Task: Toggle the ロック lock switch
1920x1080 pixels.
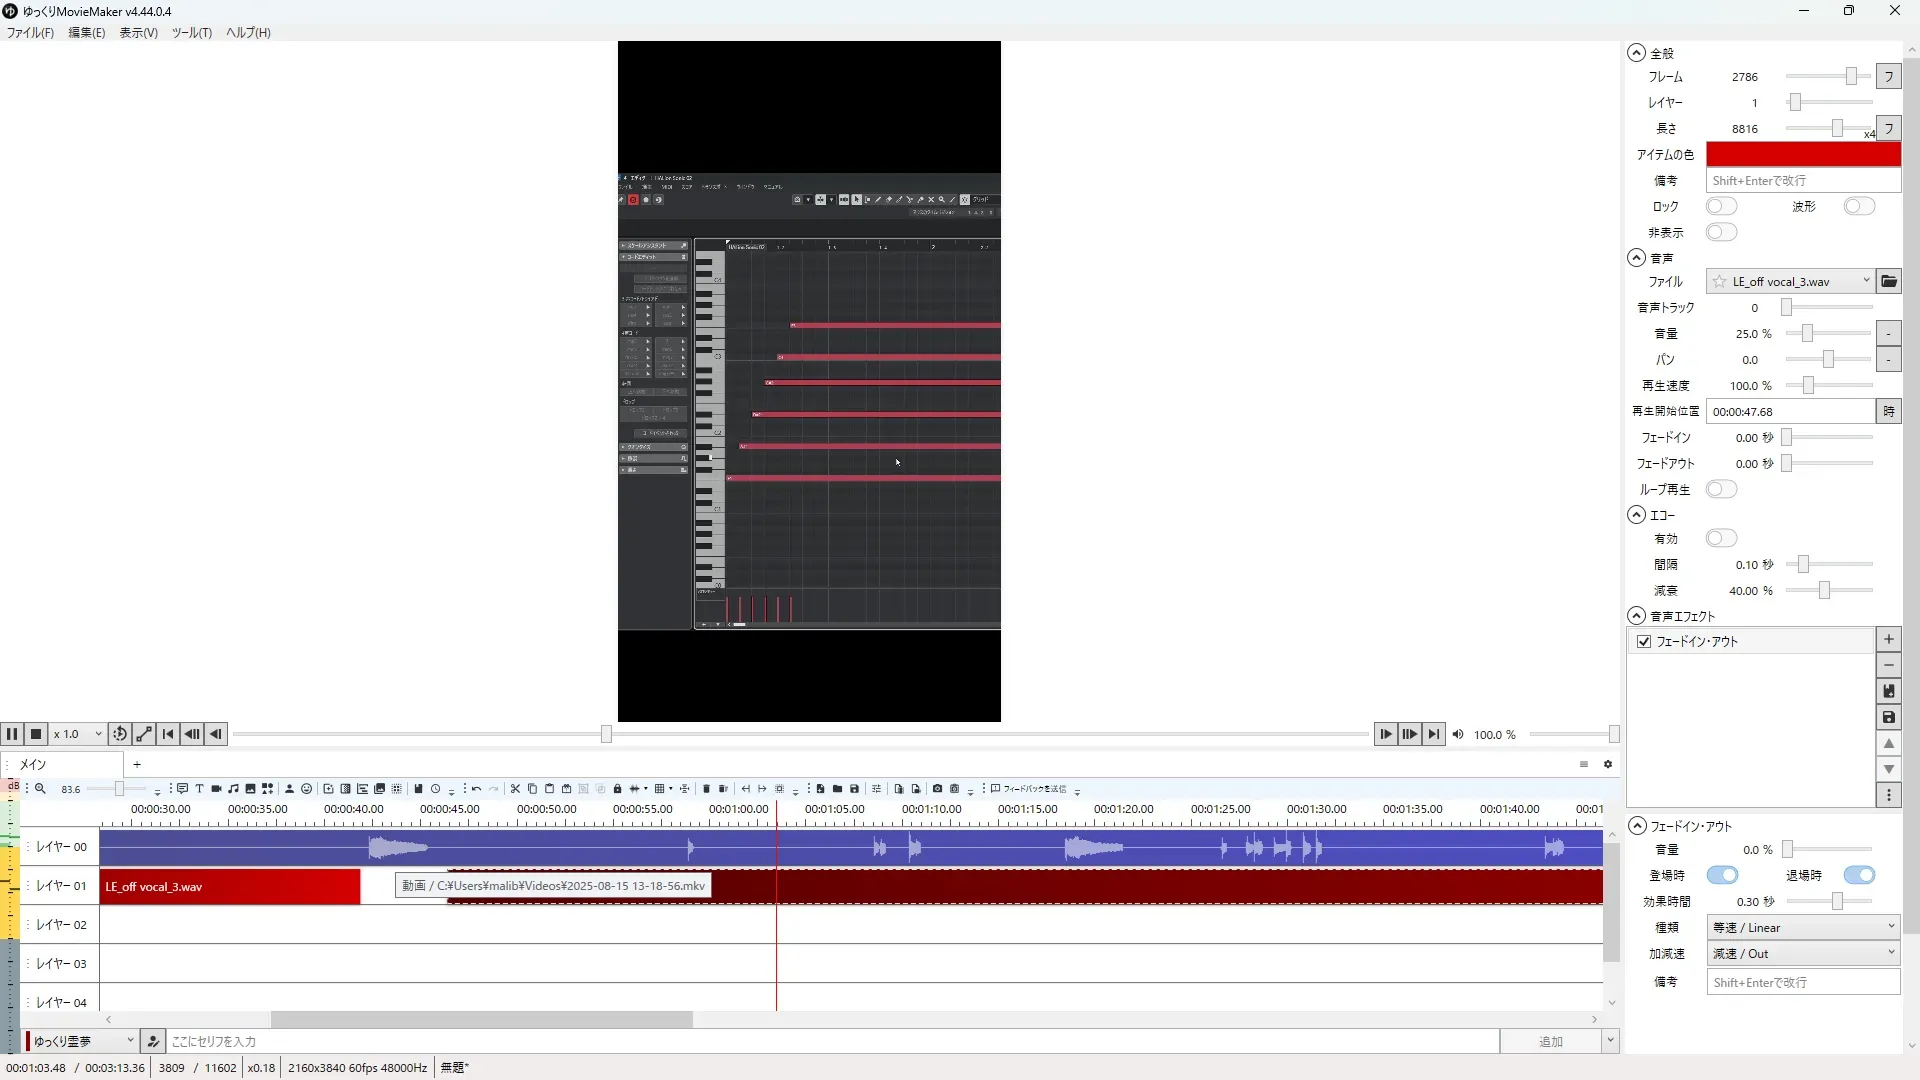Action: coord(1721,207)
